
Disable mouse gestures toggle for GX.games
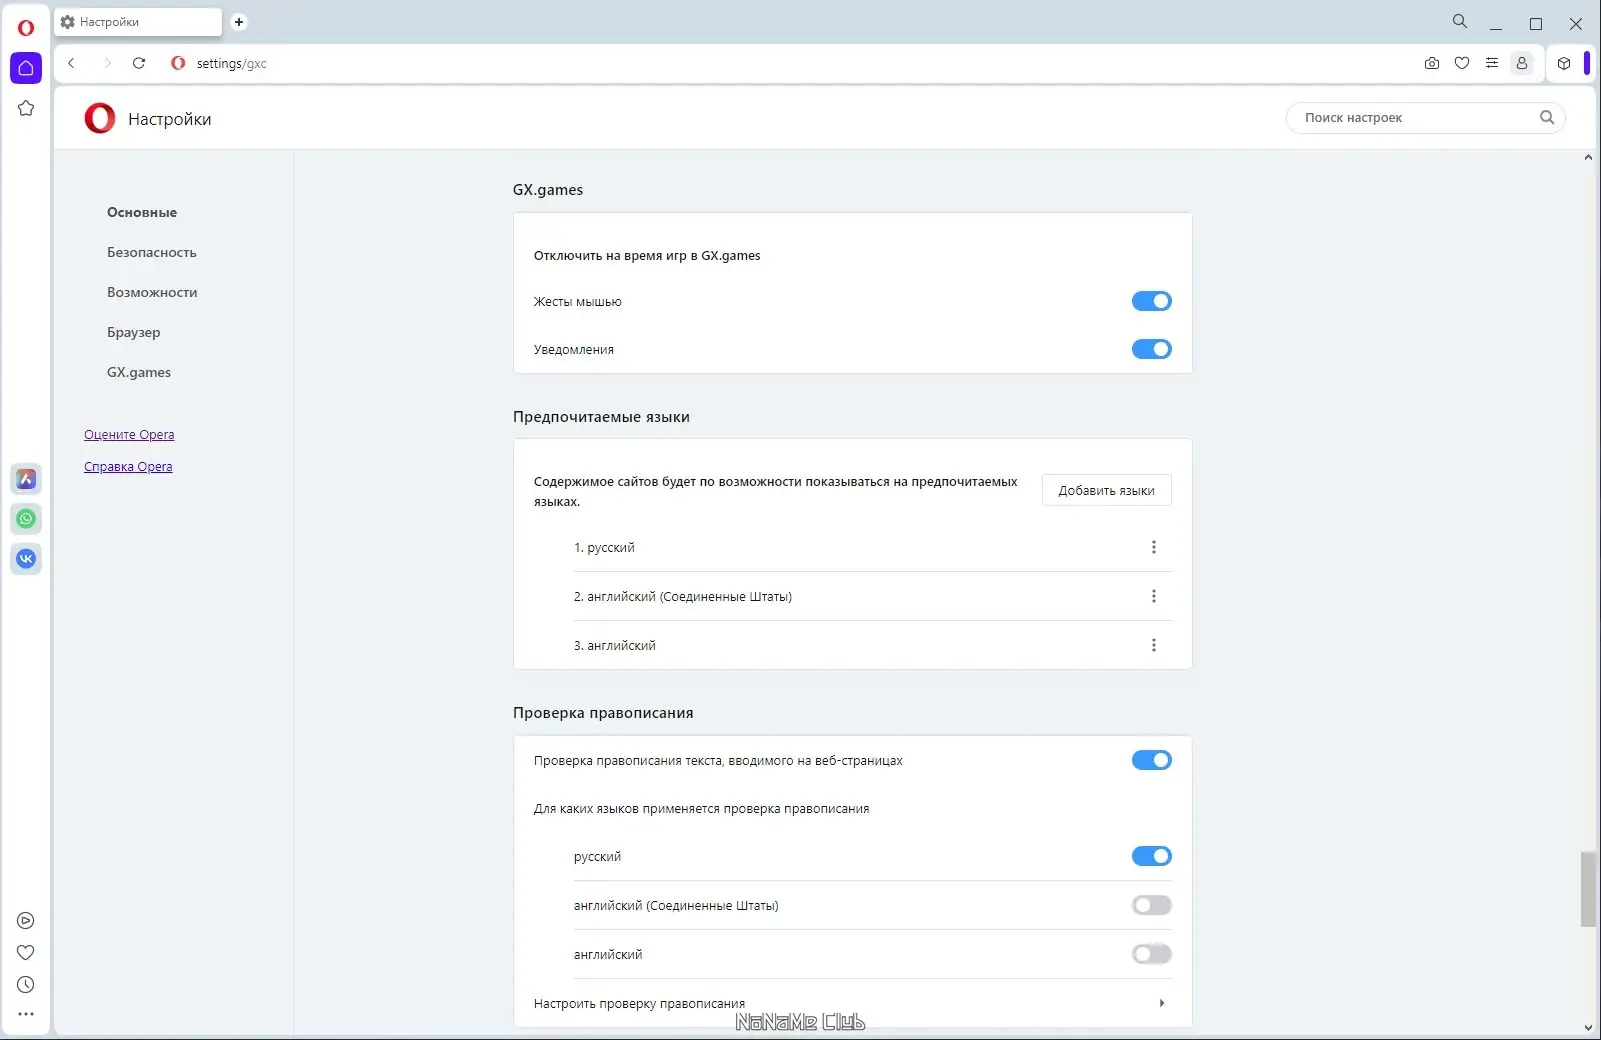[1151, 301]
